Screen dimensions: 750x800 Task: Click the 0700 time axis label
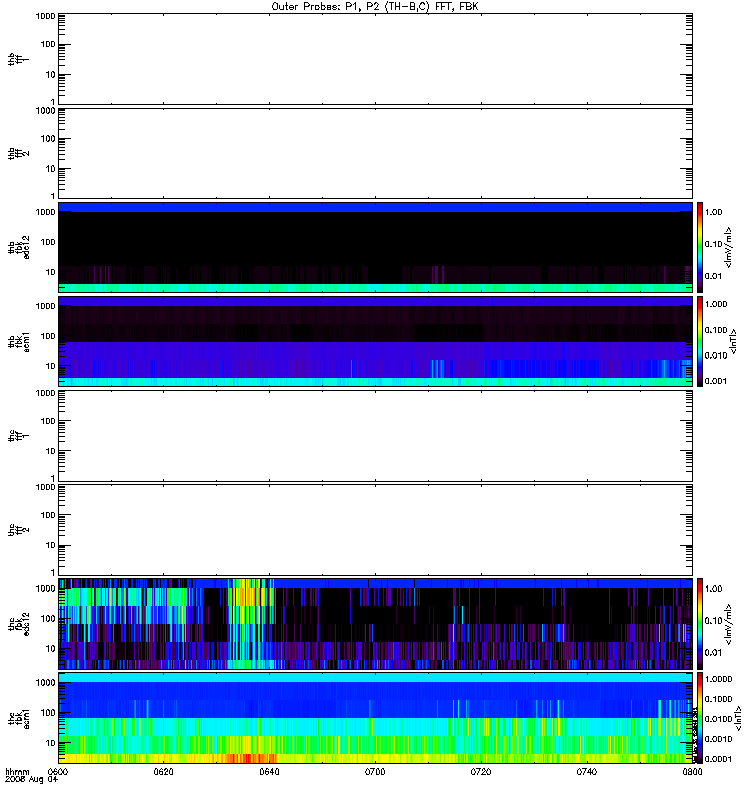[375, 772]
